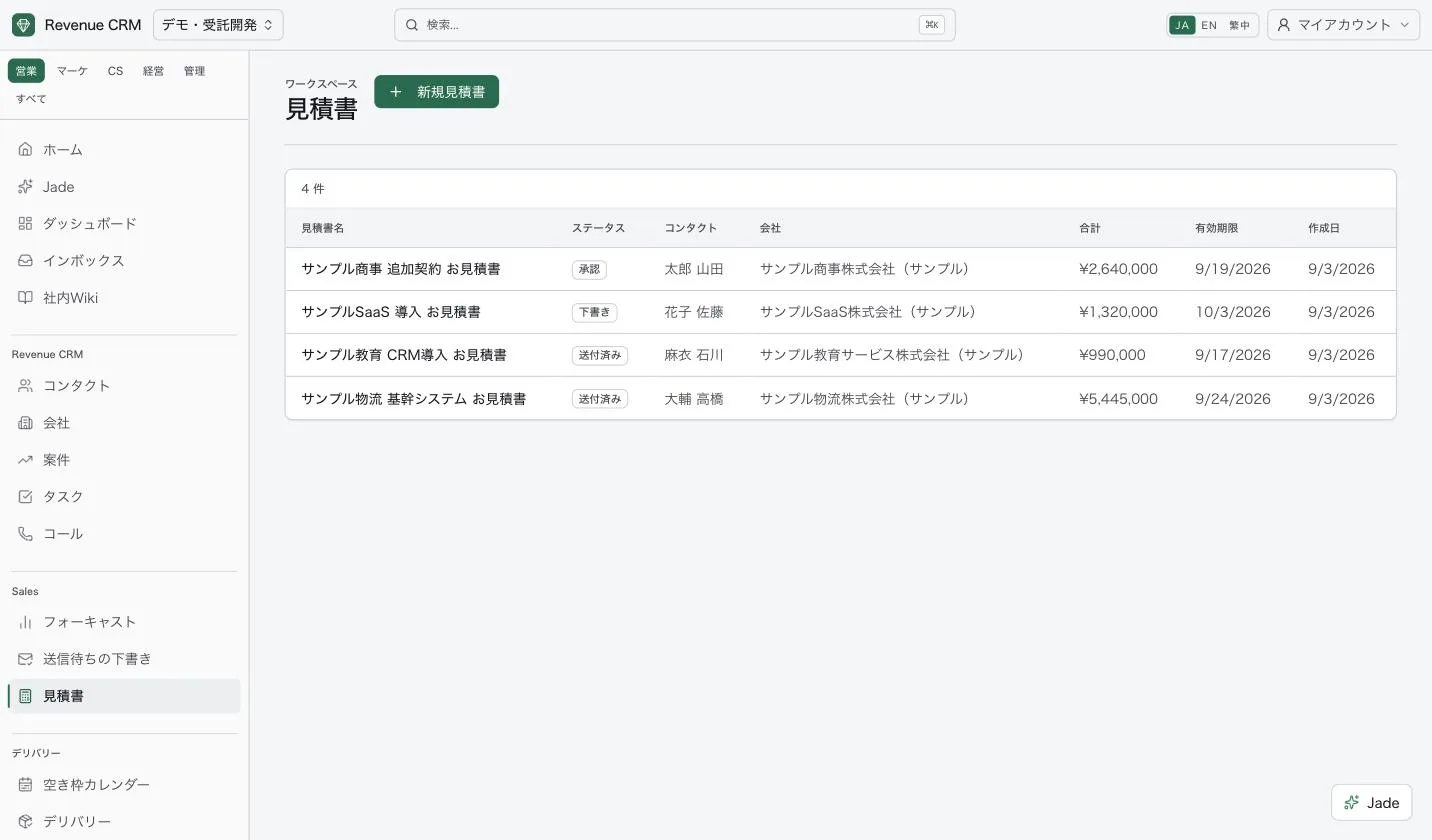Click company サンプル物流株式会社（サンプル）

868,399
